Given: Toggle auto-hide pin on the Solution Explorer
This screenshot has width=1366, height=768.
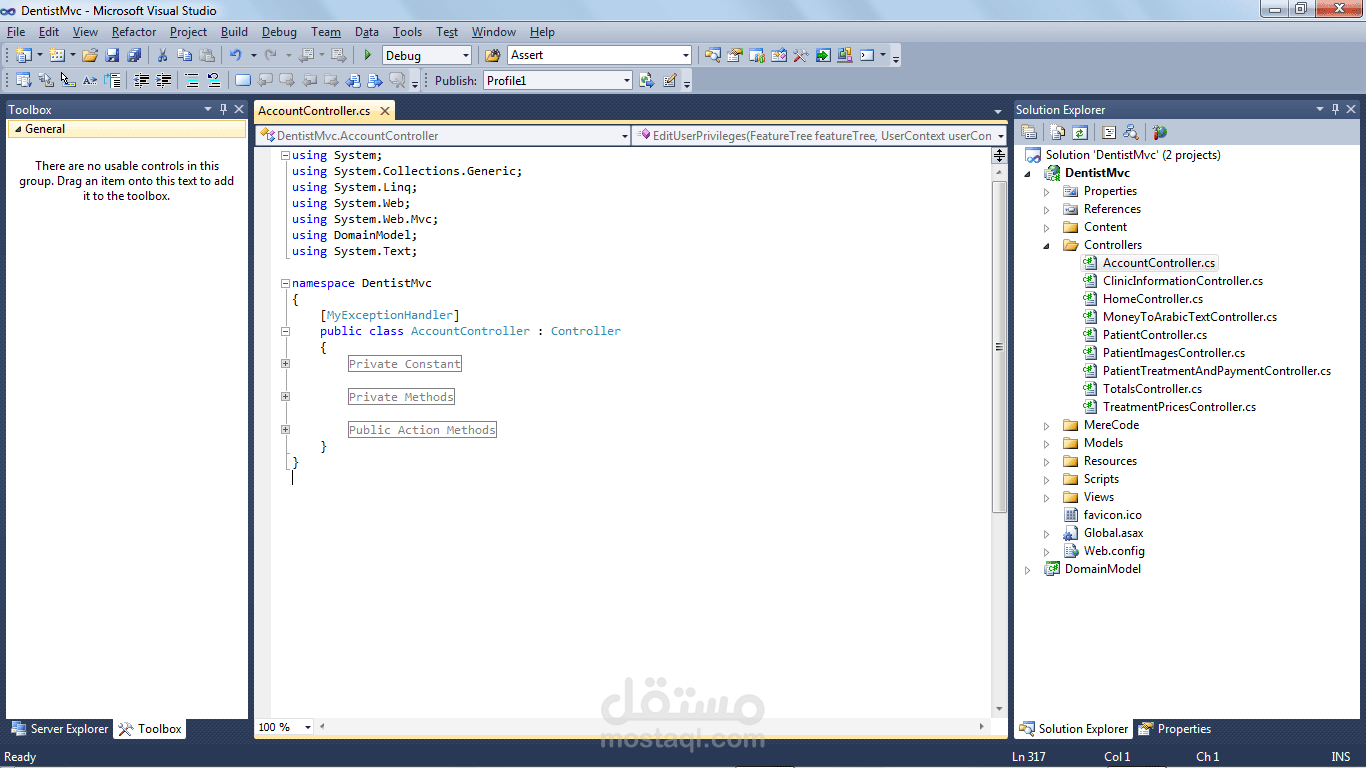Looking at the screenshot, I should (x=1335, y=109).
